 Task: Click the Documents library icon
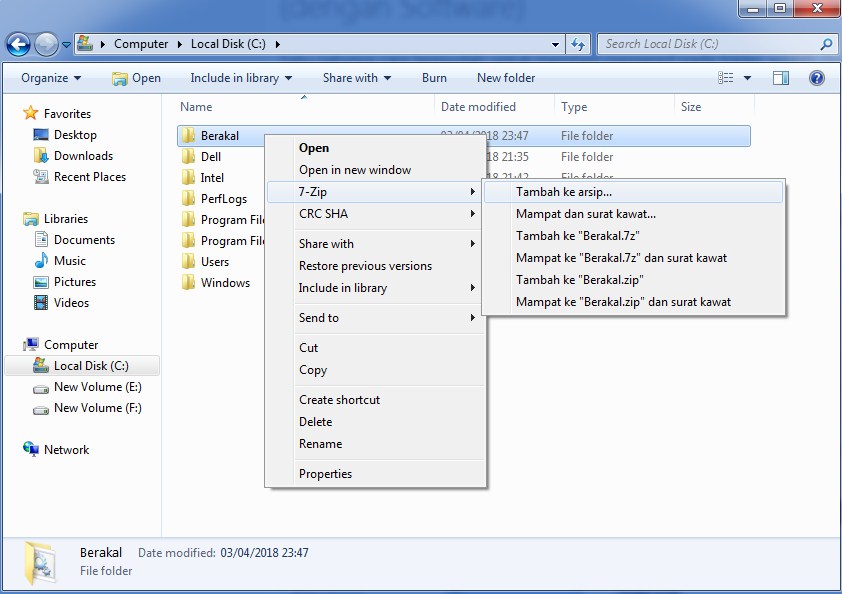41,240
